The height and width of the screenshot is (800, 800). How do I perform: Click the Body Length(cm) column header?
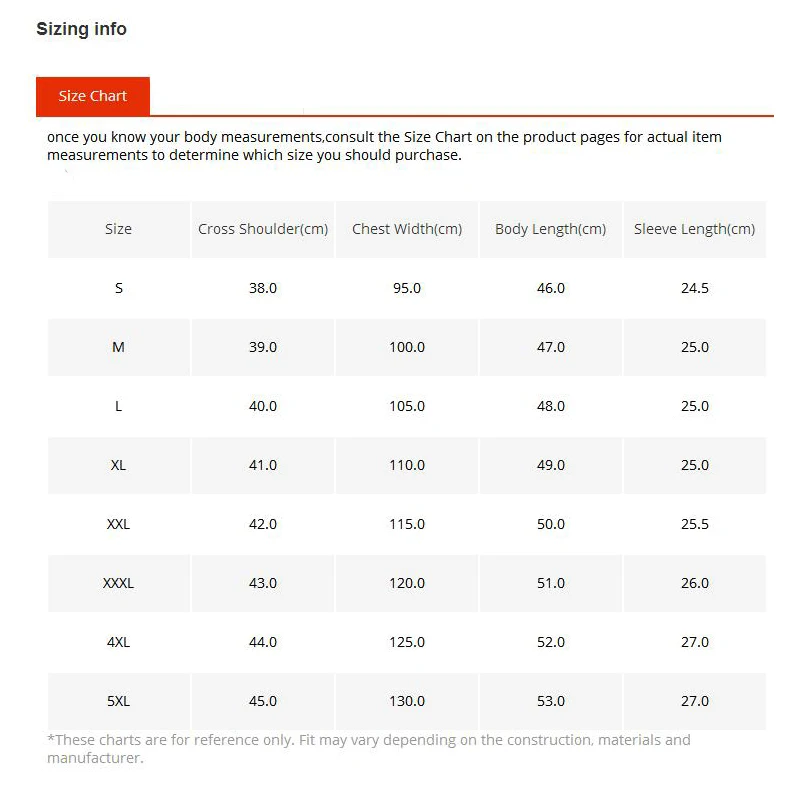point(551,229)
